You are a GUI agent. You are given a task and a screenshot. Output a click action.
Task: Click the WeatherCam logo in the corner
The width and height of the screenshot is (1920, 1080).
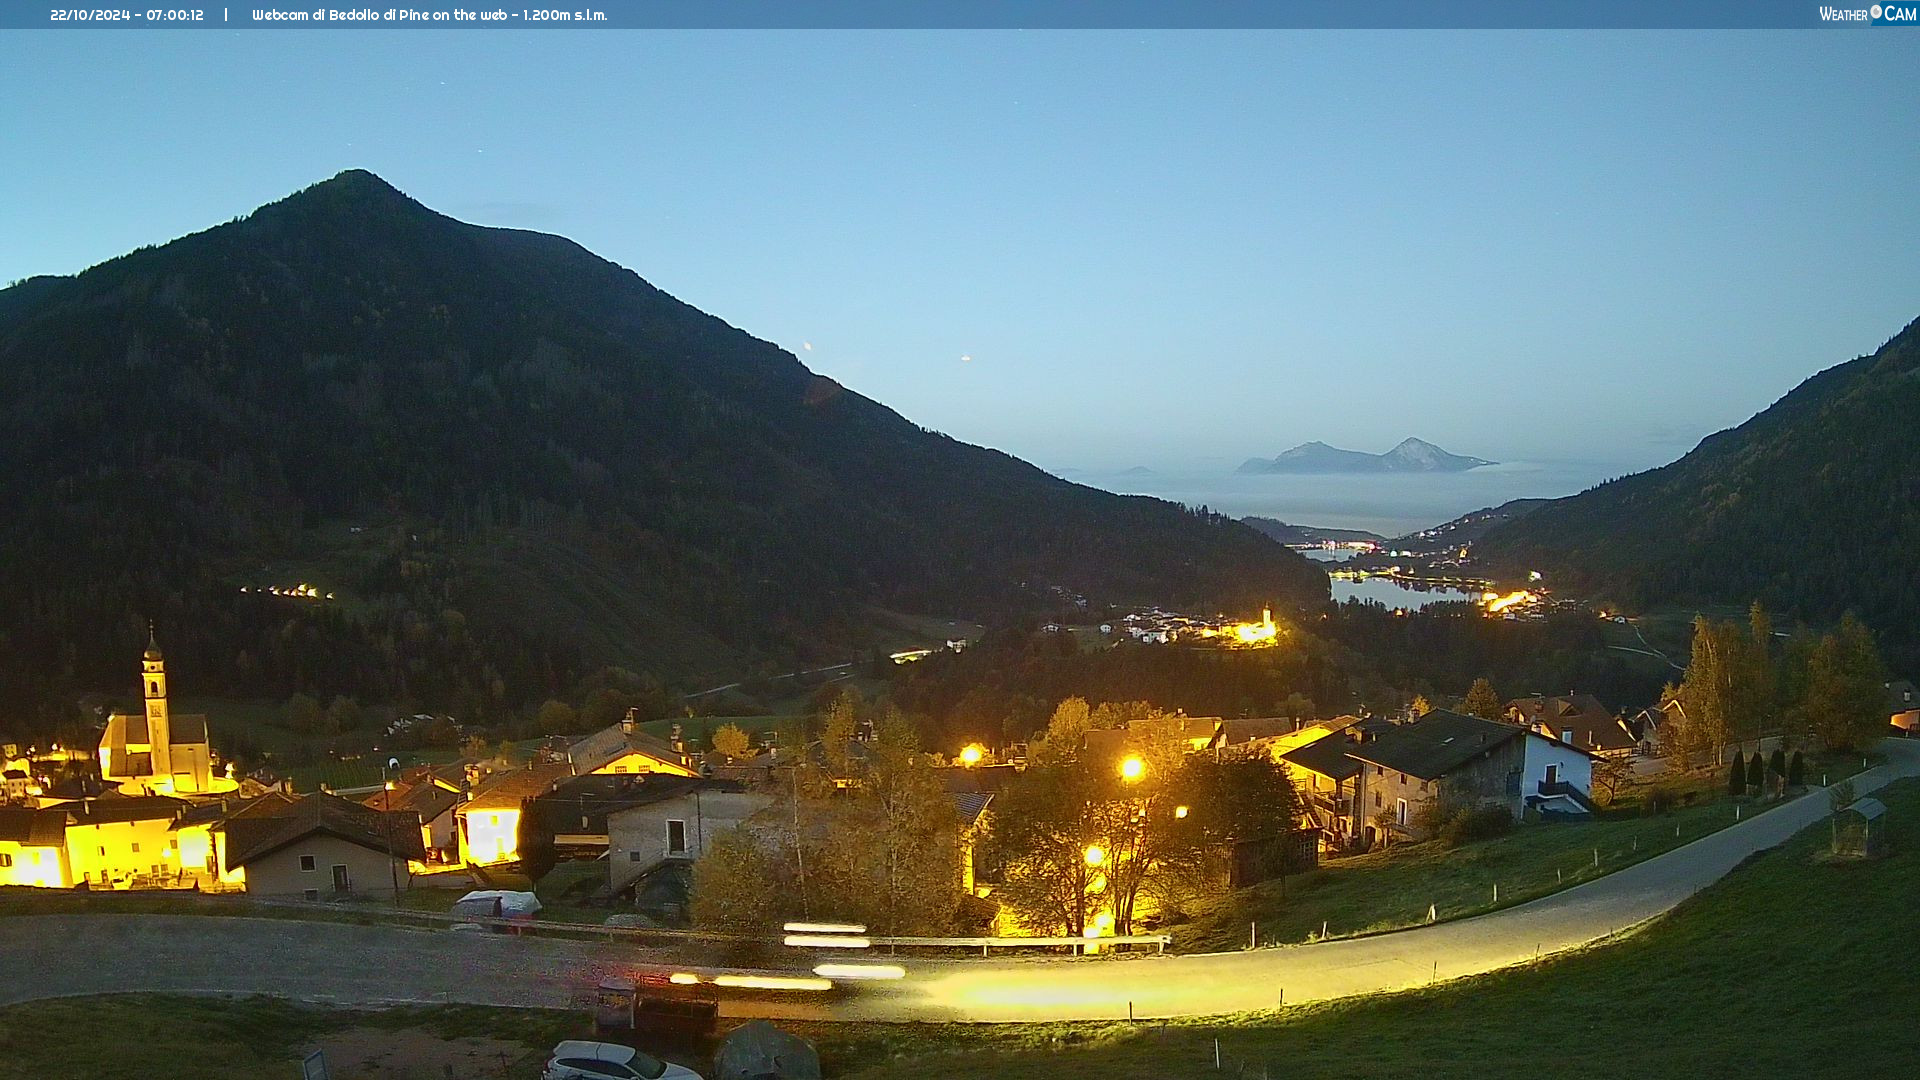(x=1867, y=14)
